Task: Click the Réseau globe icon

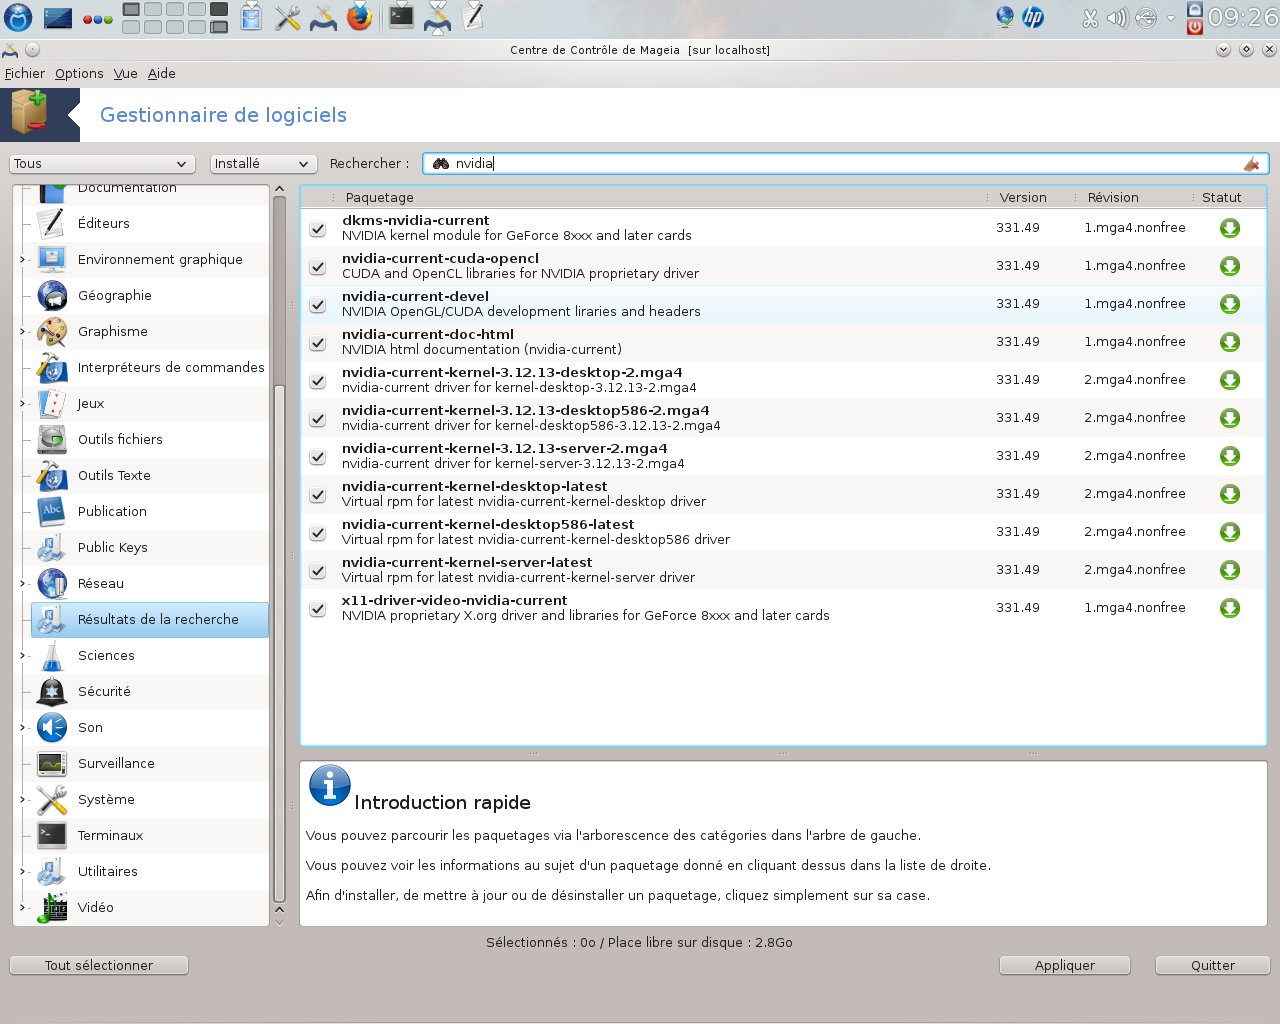Action: coord(52,583)
